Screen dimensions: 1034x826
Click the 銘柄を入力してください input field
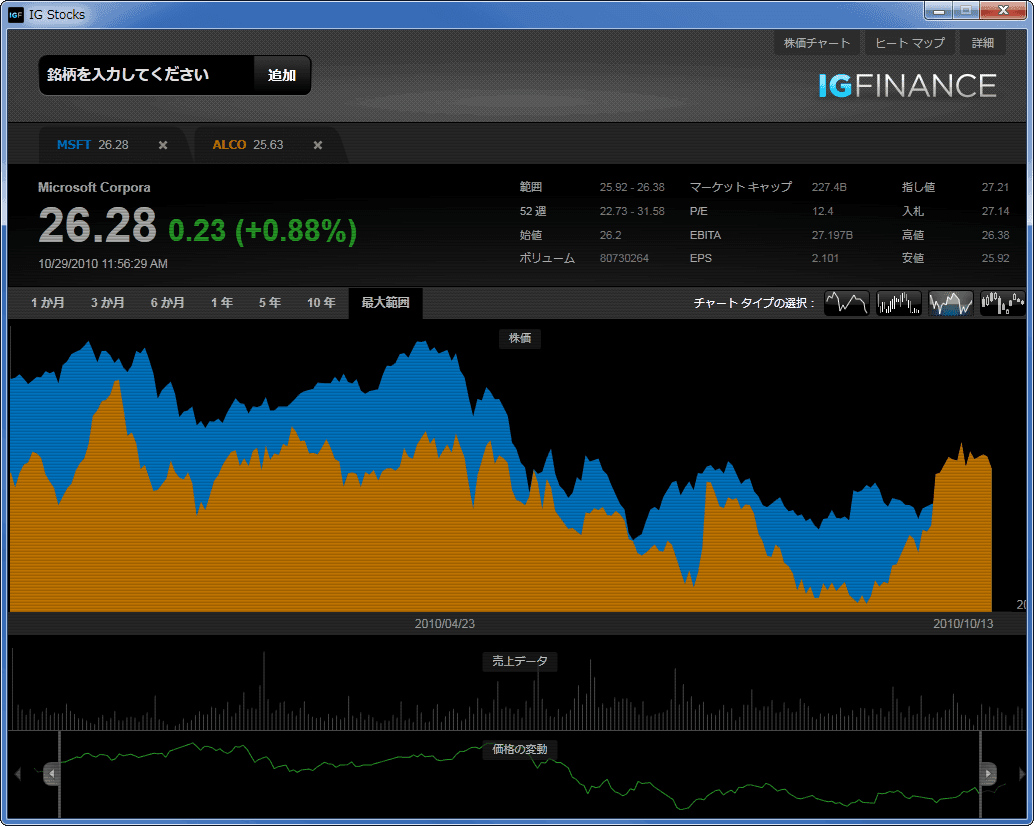coord(146,75)
